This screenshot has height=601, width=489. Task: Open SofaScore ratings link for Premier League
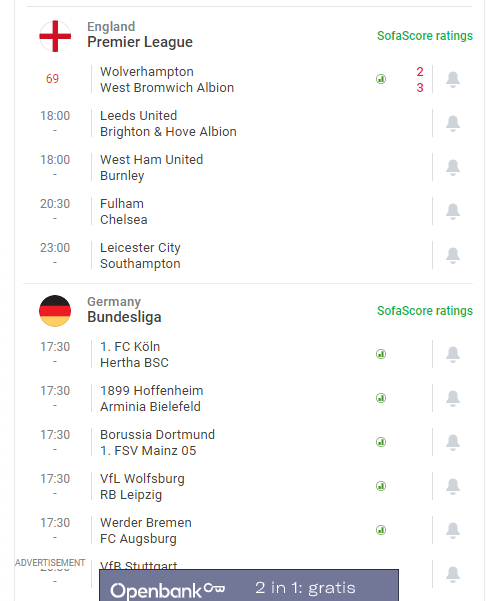pos(425,36)
